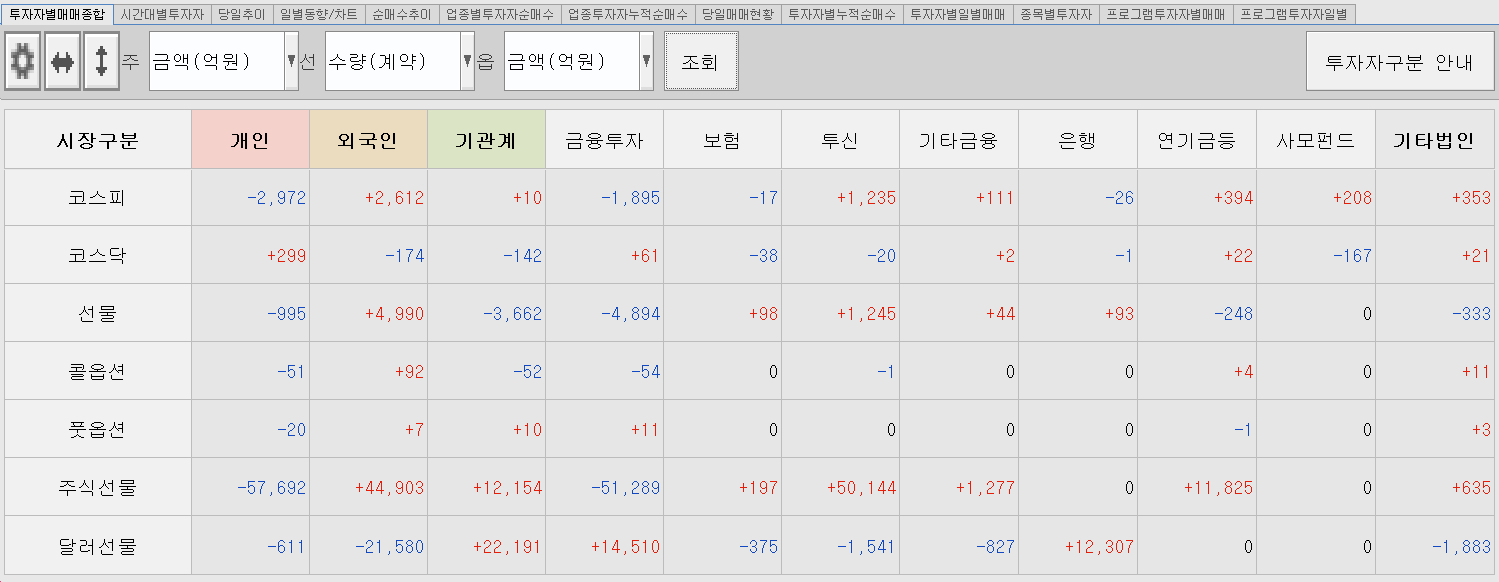Click the 외국인 column header
The width and height of the screenshot is (1499, 582).
(x=367, y=139)
